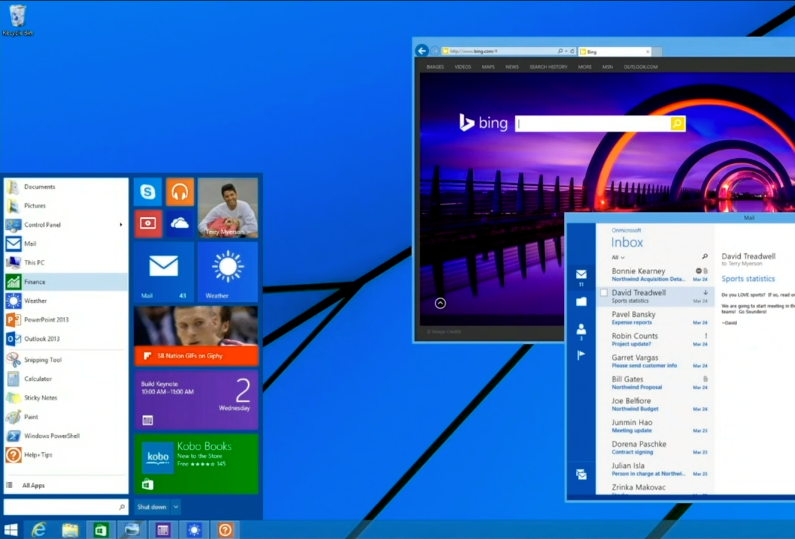Open the Weather app taskbar icon
Viewport: 795px width, 539px height.
[194, 530]
